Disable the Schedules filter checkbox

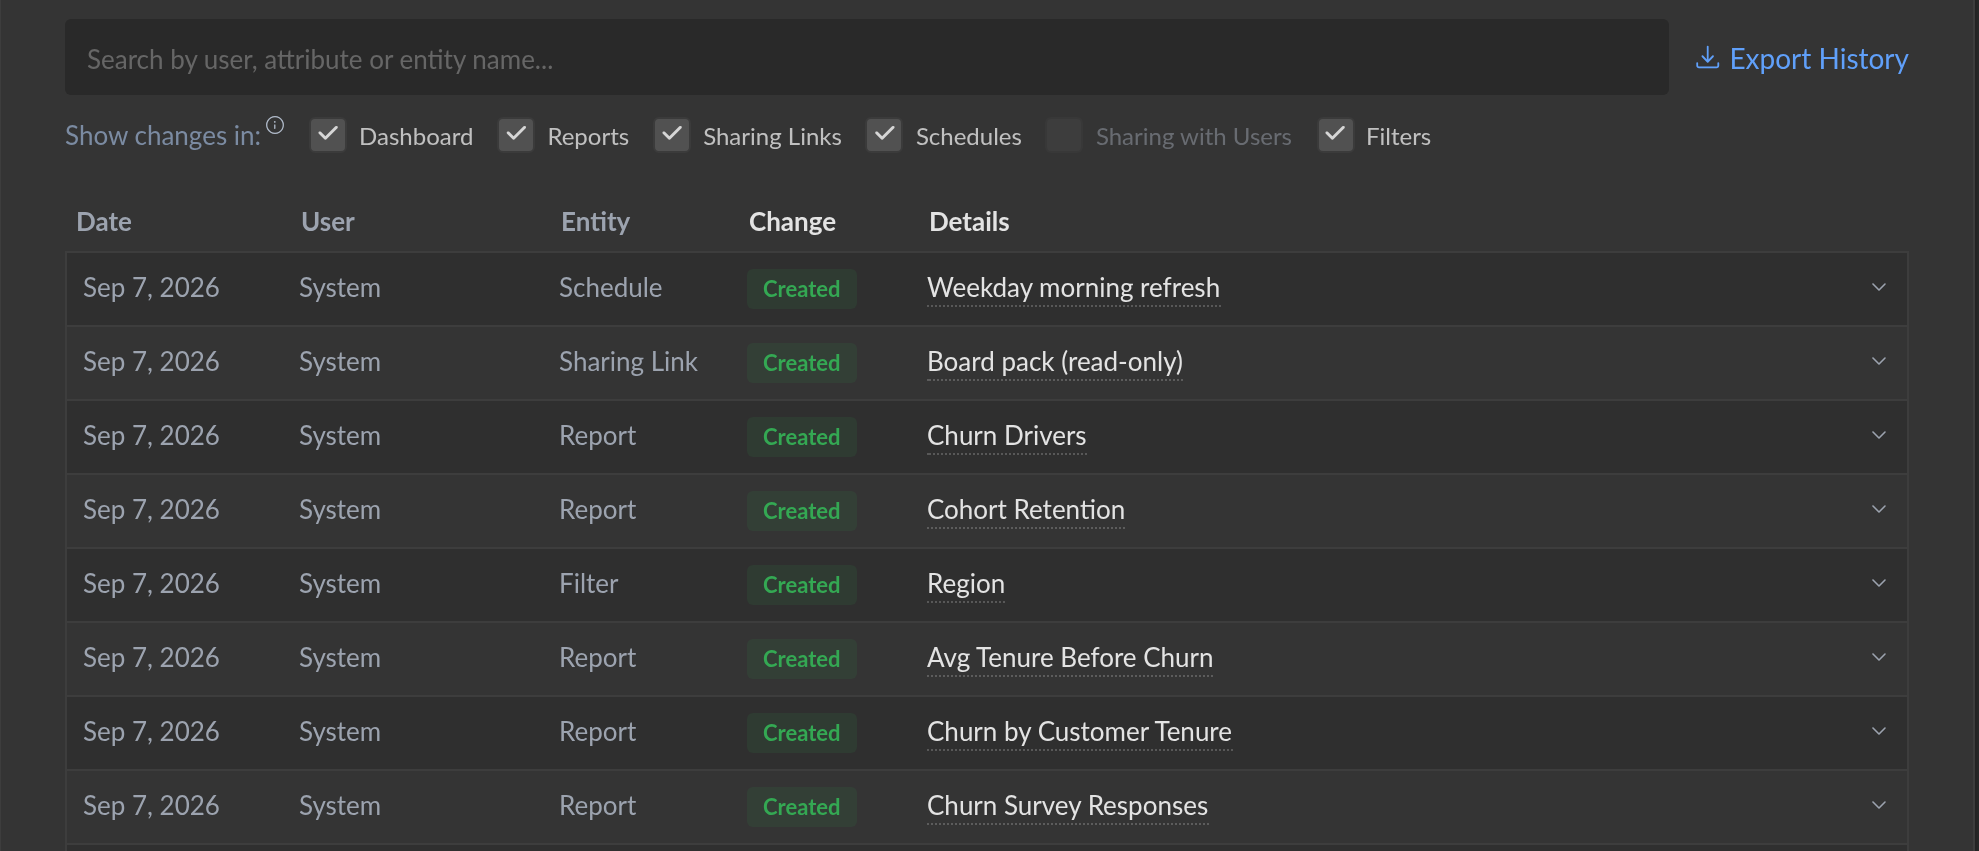pos(884,135)
